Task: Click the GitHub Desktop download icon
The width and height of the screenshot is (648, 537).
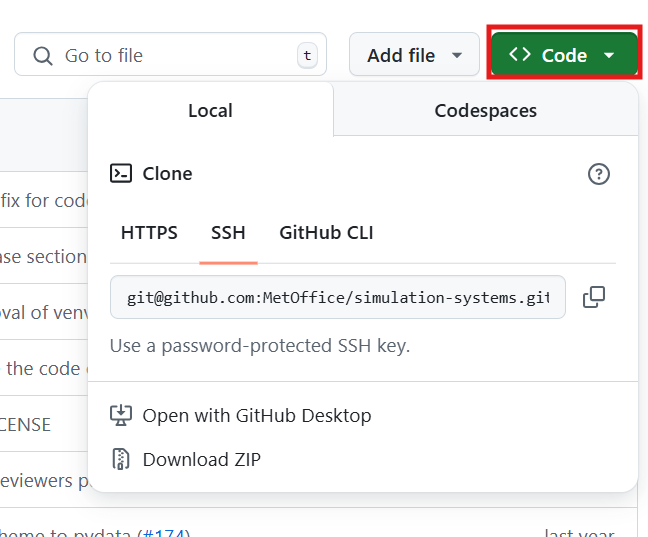Action: point(121,415)
